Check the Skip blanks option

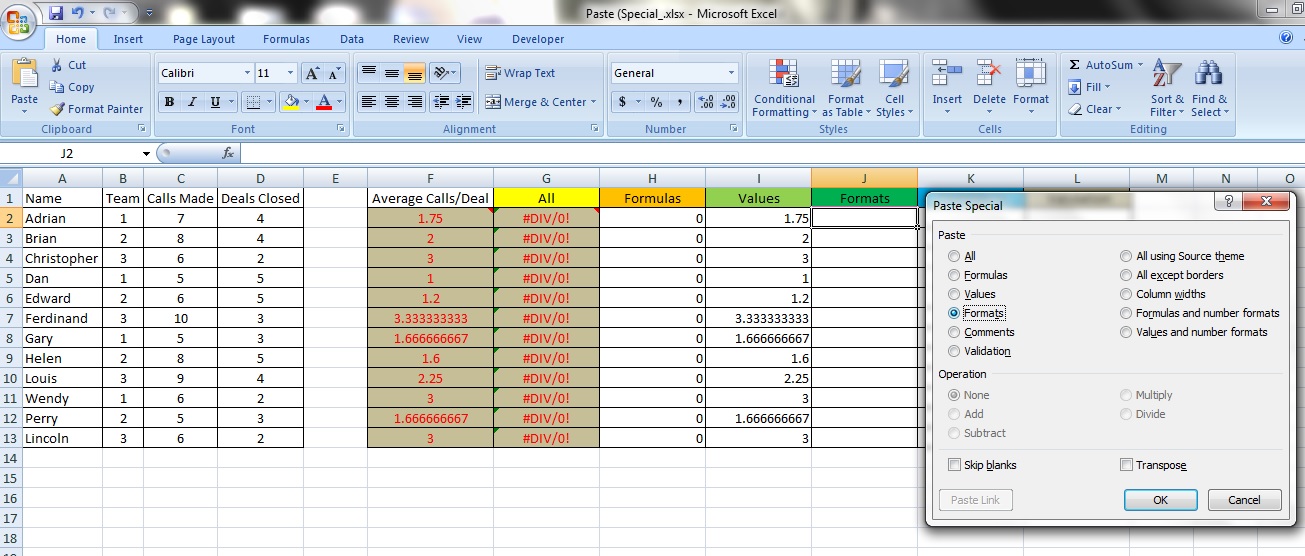tap(955, 465)
